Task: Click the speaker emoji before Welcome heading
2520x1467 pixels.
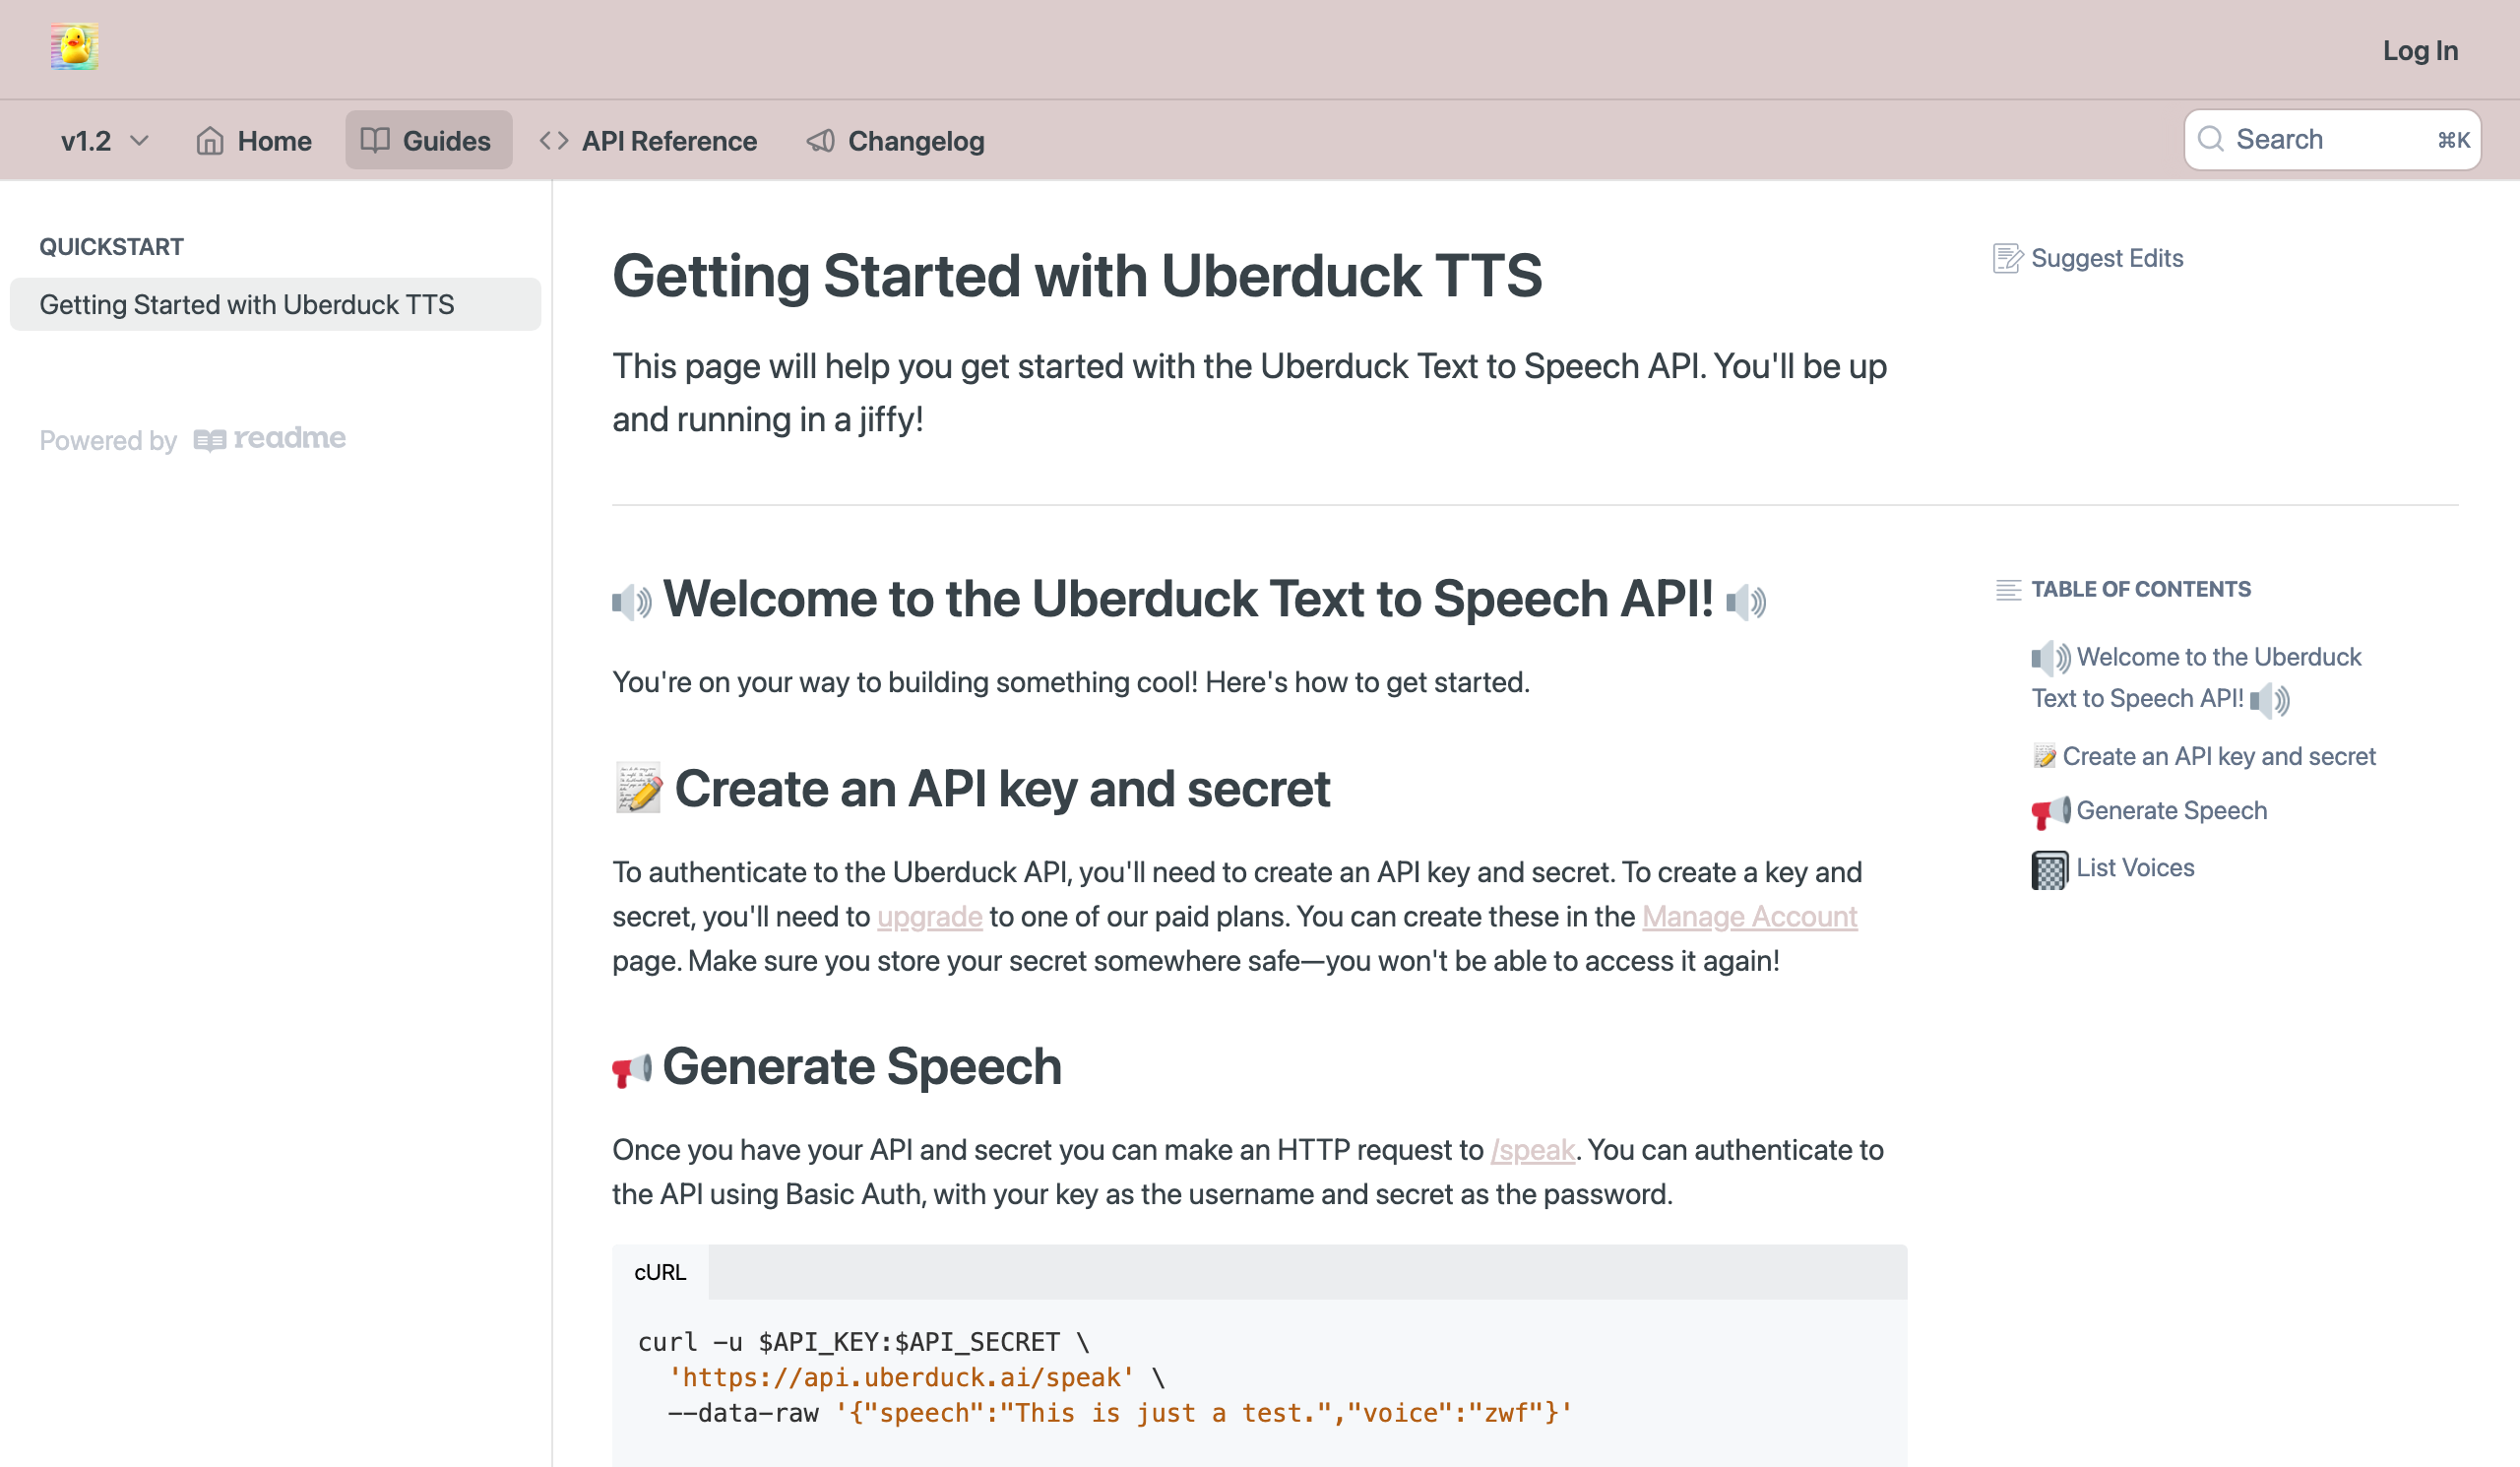Action: point(632,601)
